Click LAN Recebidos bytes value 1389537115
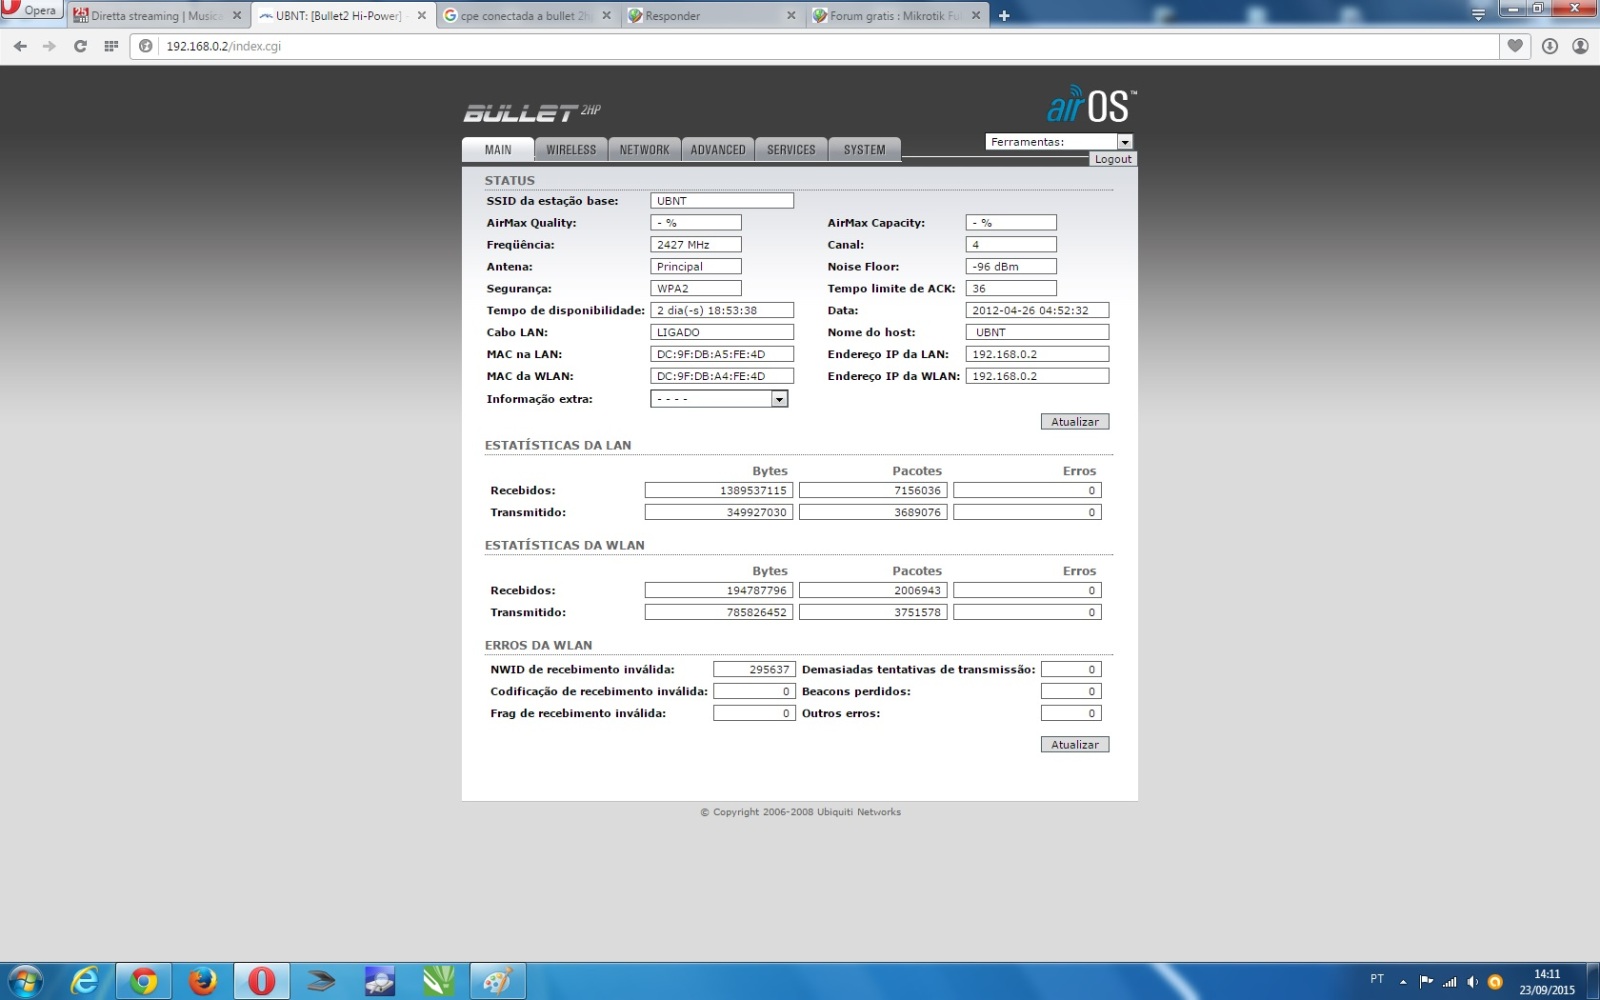Screen dimensions: 1600x1000 (719, 490)
